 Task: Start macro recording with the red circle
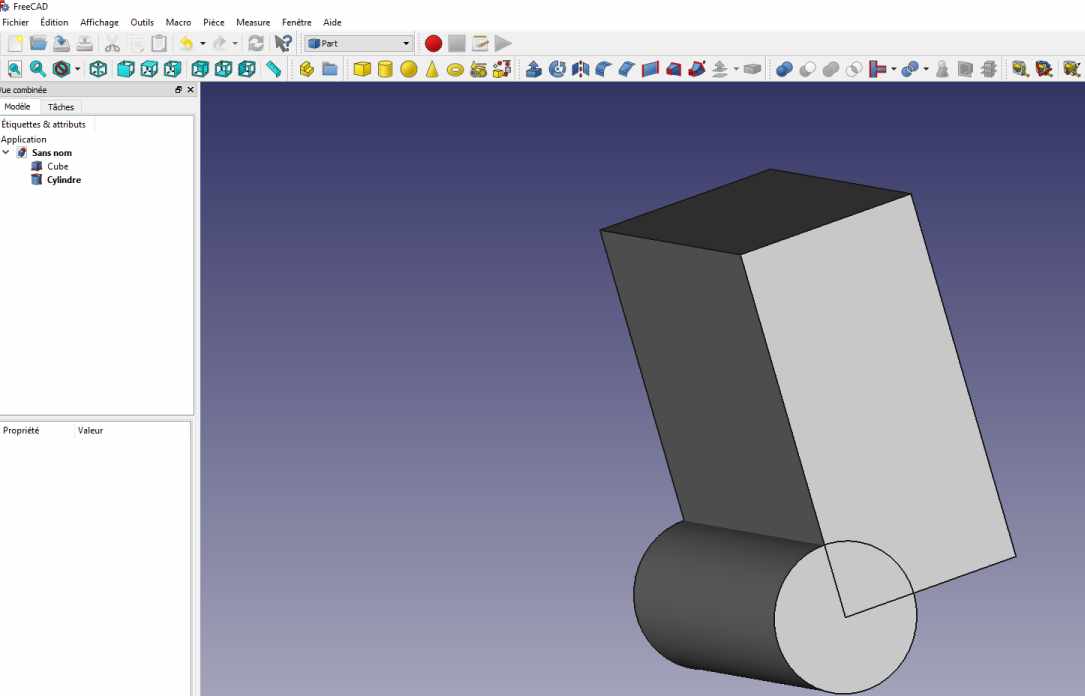coord(433,44)
